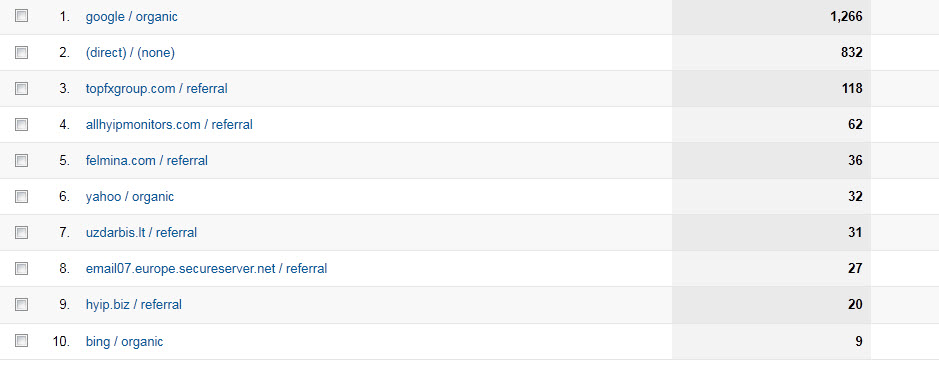
Task: Open allhyipmonitors.com / referral source details
Action: [169, 125]
